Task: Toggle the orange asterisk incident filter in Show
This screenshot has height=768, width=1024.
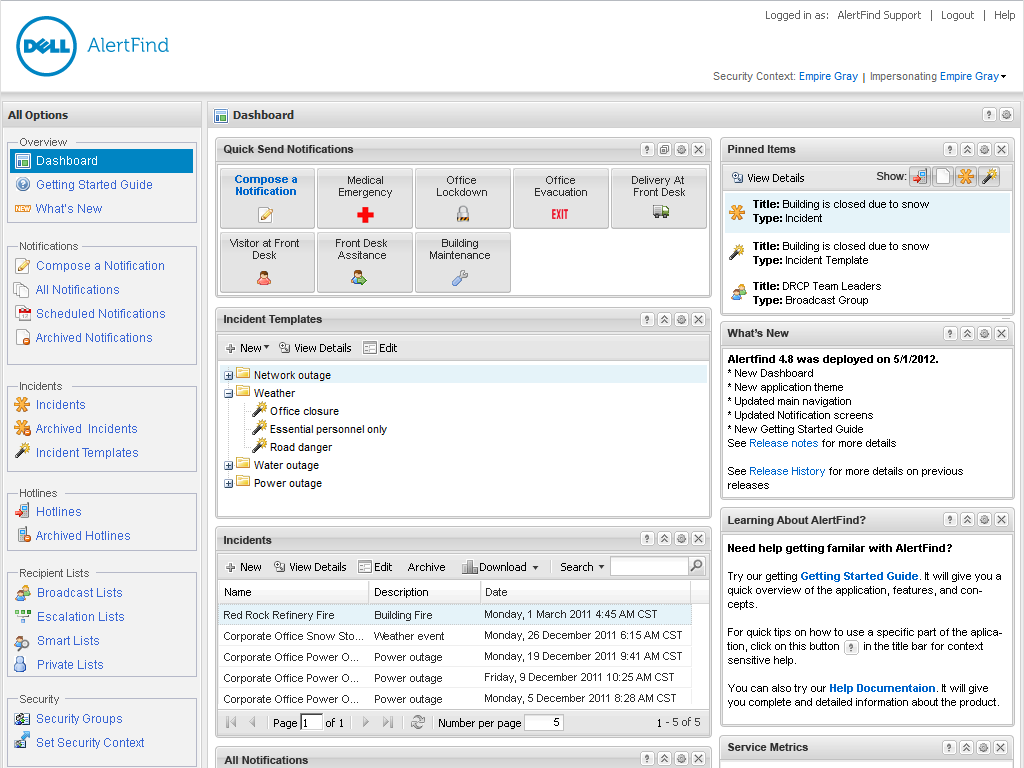Action: 966,177
